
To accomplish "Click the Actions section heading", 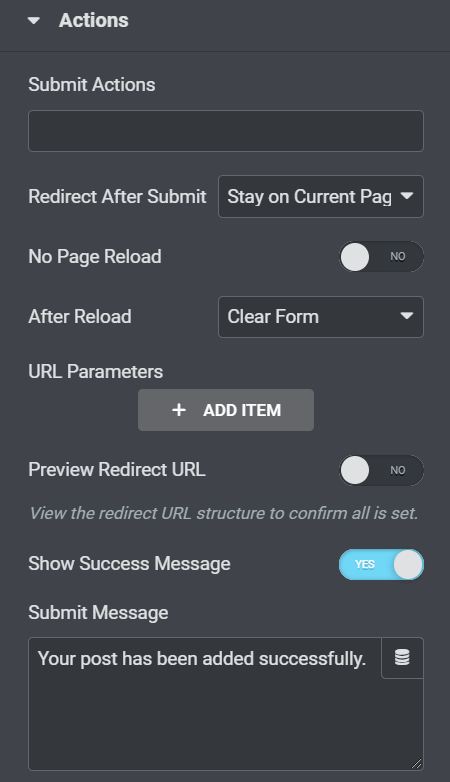I will tap(93, 20).
